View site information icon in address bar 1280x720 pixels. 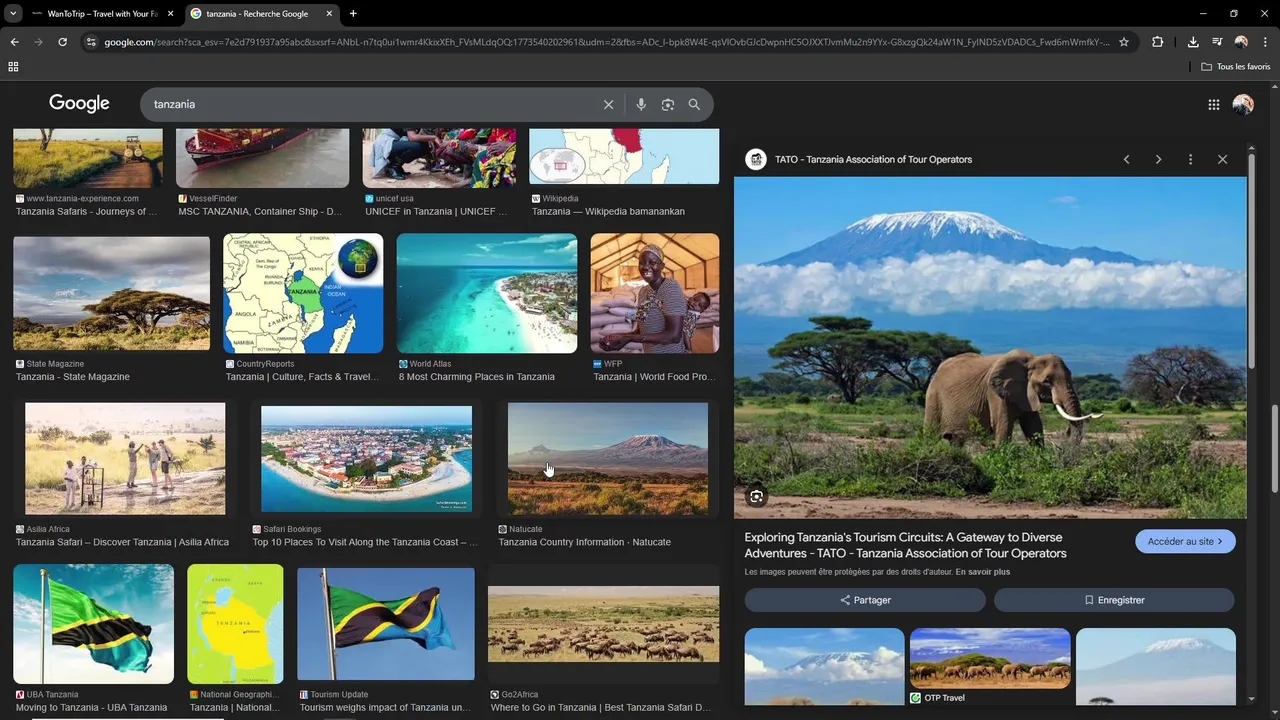click(x=91, y=42)
